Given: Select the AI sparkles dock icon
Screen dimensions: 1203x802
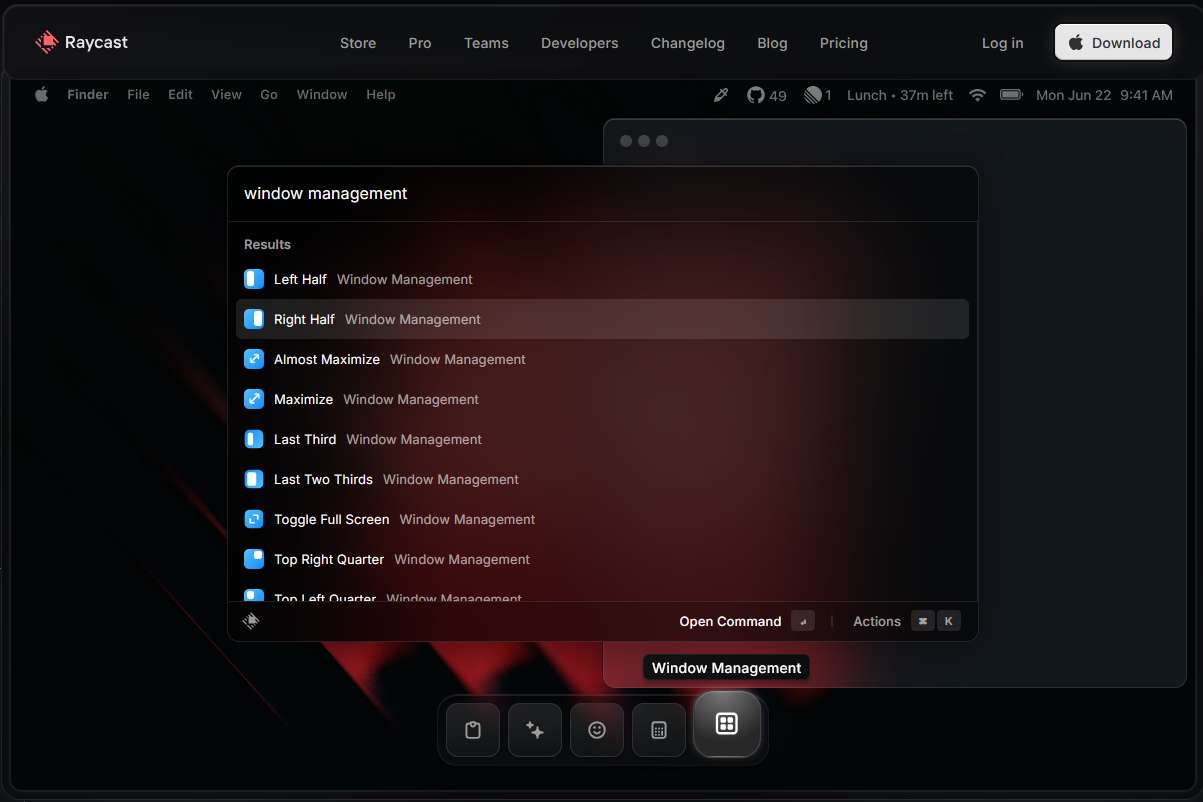Looking at the screenshot, I should [535, 730].
